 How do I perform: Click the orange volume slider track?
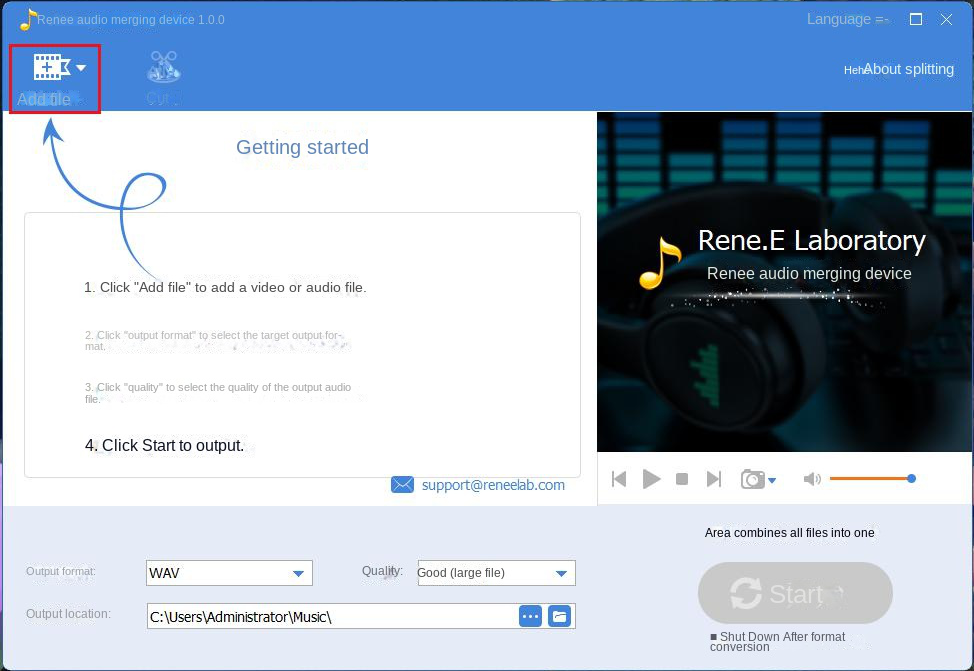pos(868,479)
